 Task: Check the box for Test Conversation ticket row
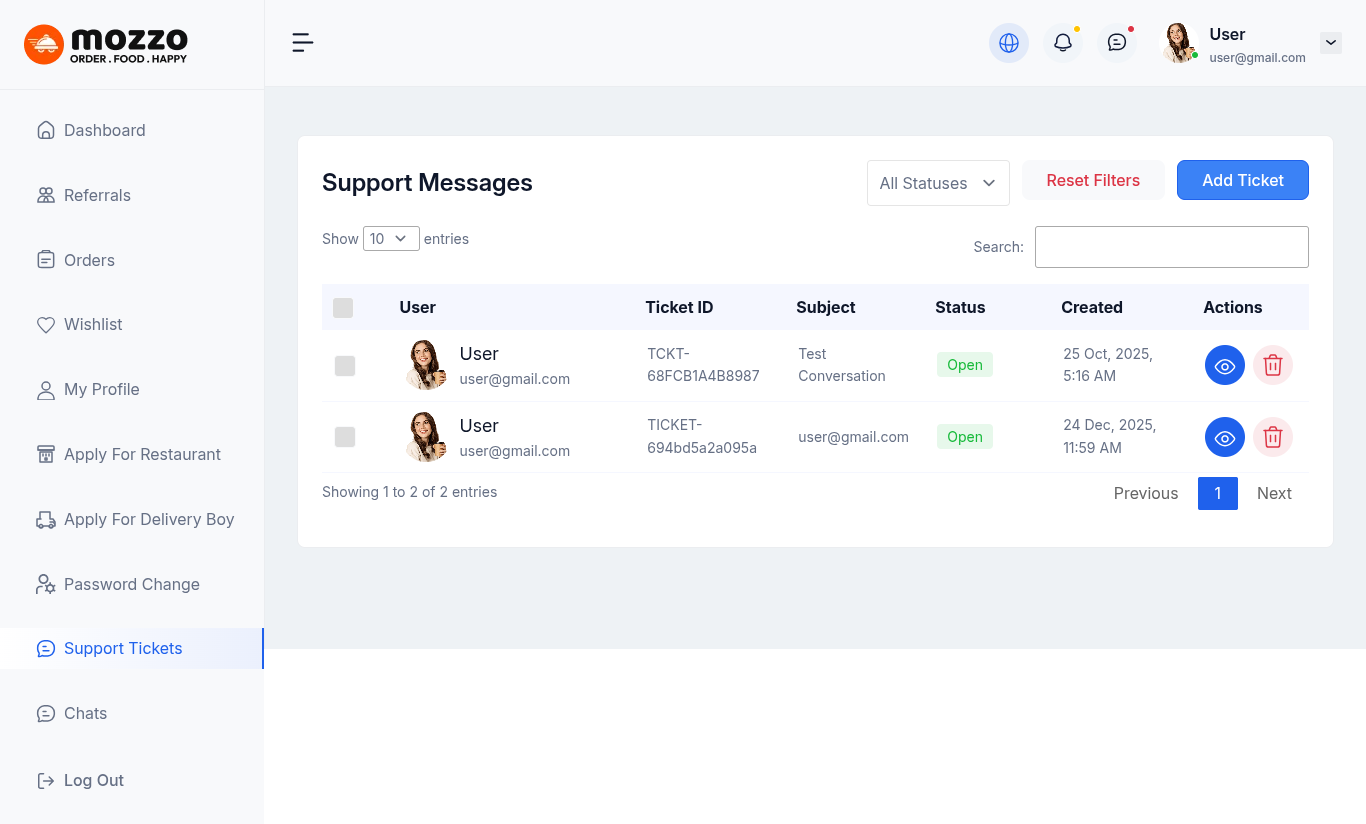(345, 366)
